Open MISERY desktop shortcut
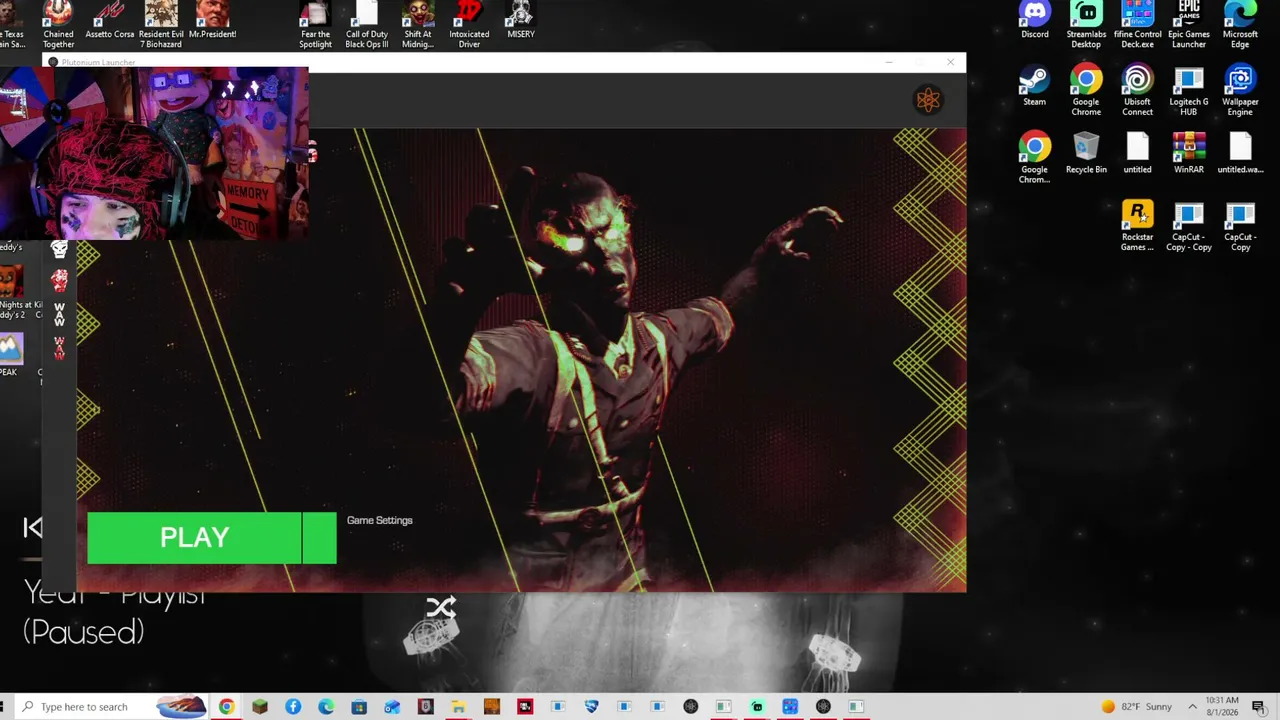Viewport: 1280px width, 720px height. pos(521,20)
